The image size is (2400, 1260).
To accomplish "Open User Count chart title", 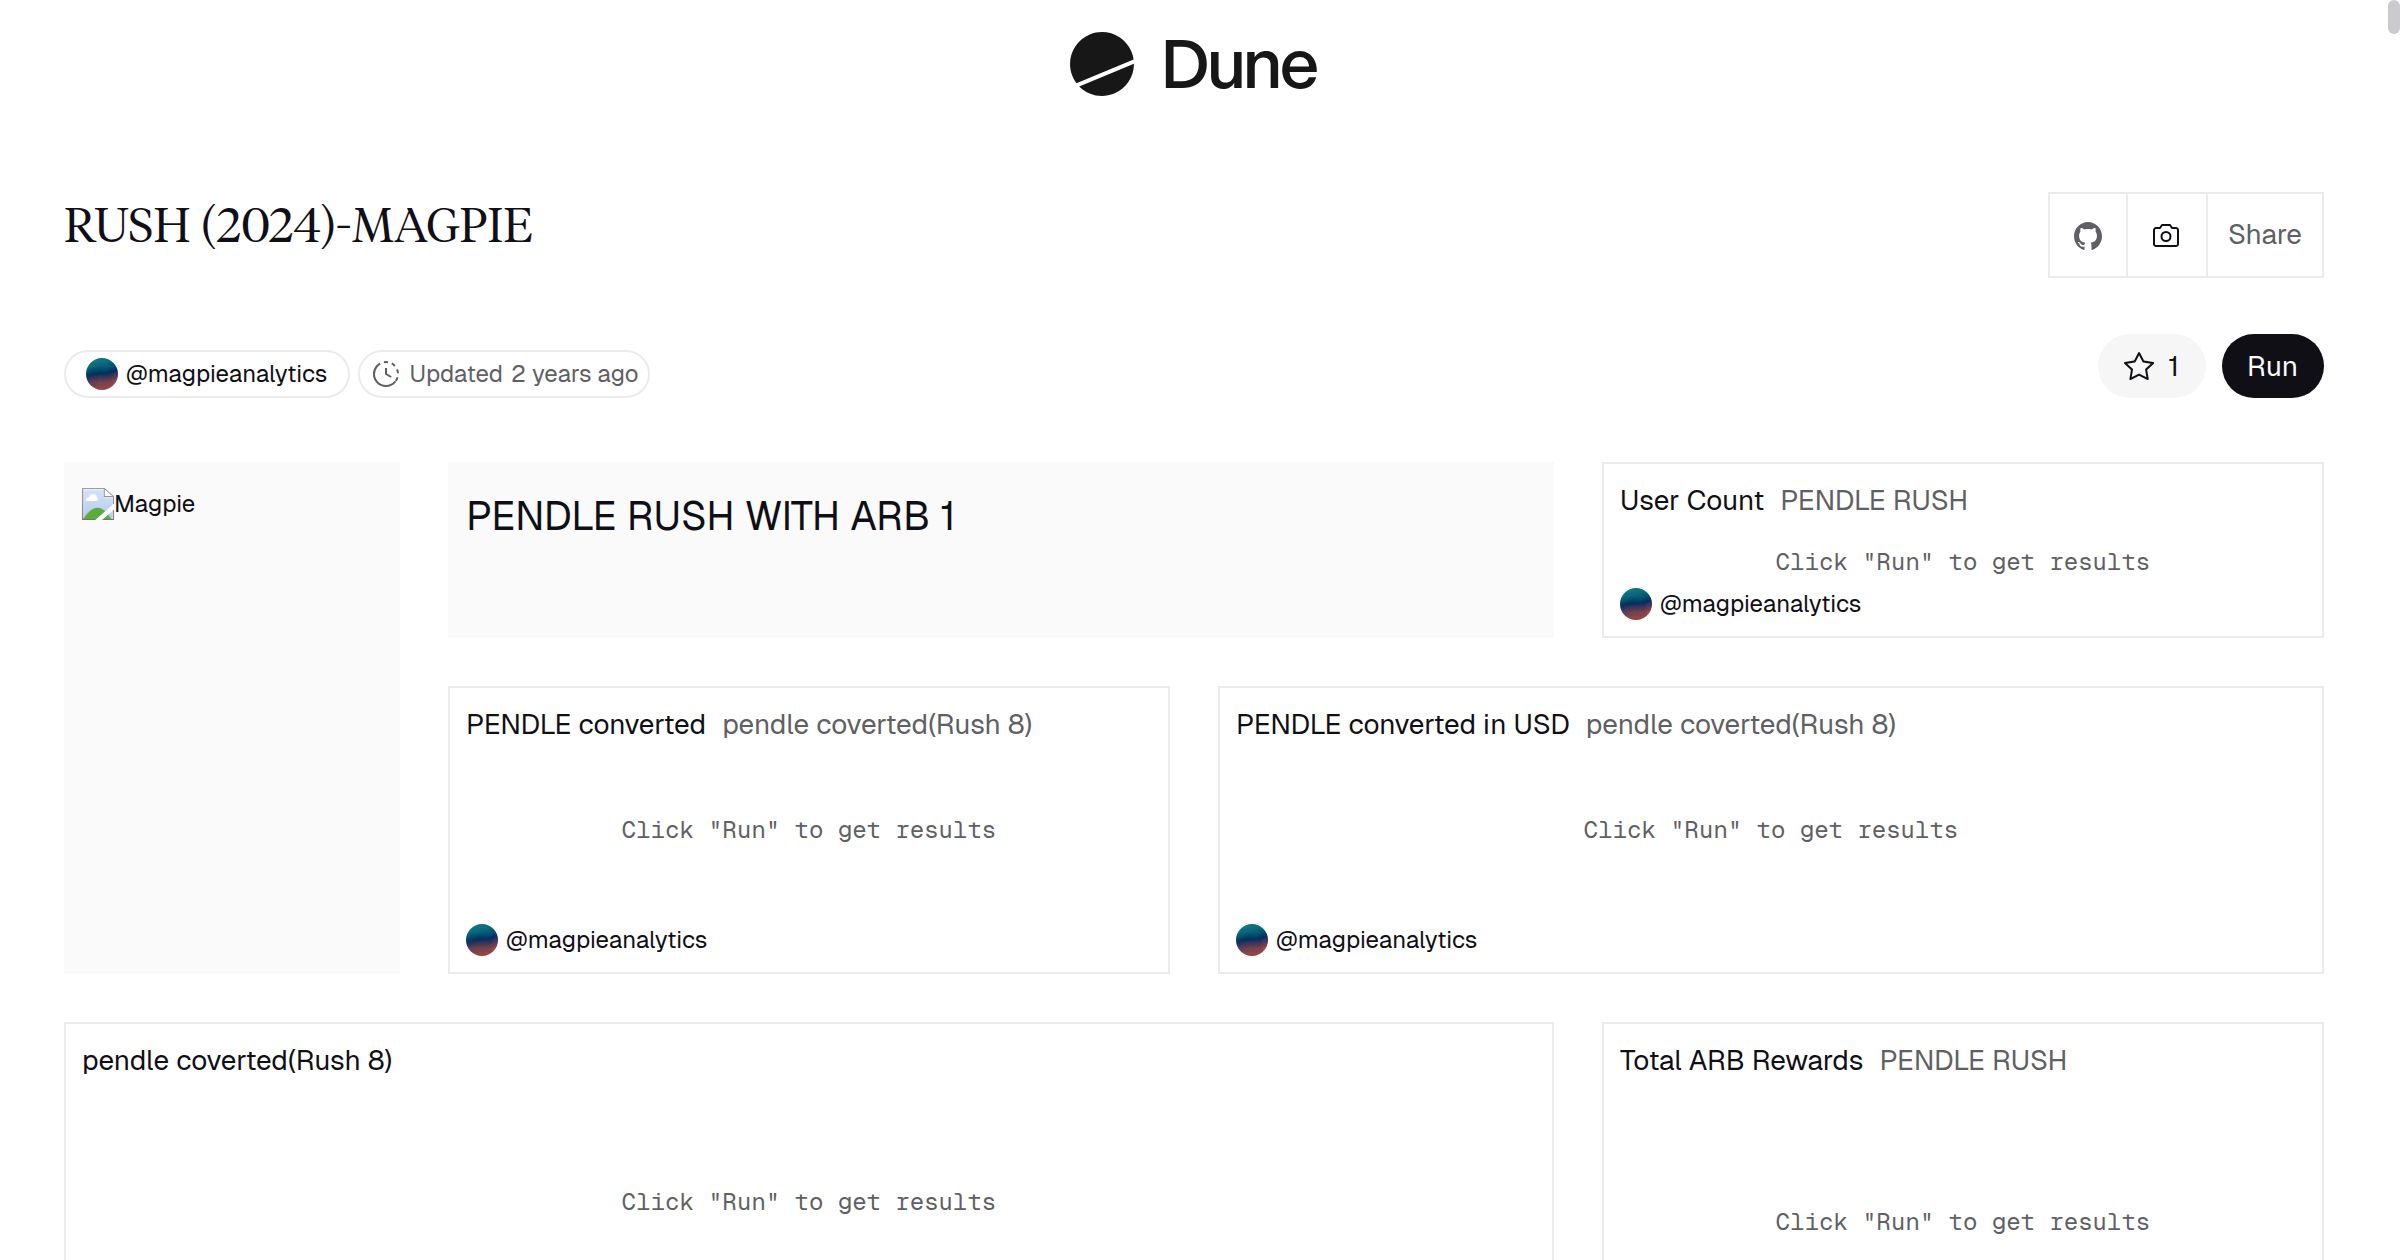I will point(1691,501).
